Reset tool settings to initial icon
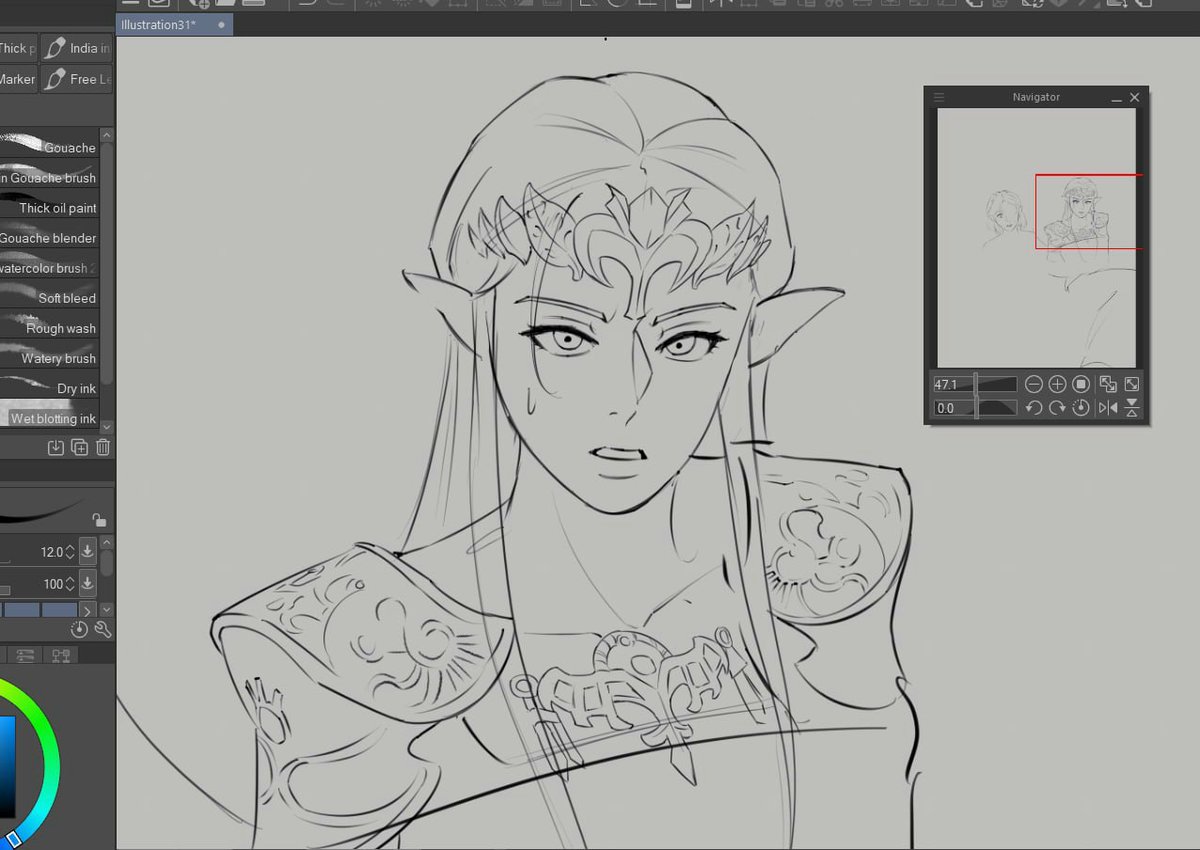 click(x=80, y=629)
